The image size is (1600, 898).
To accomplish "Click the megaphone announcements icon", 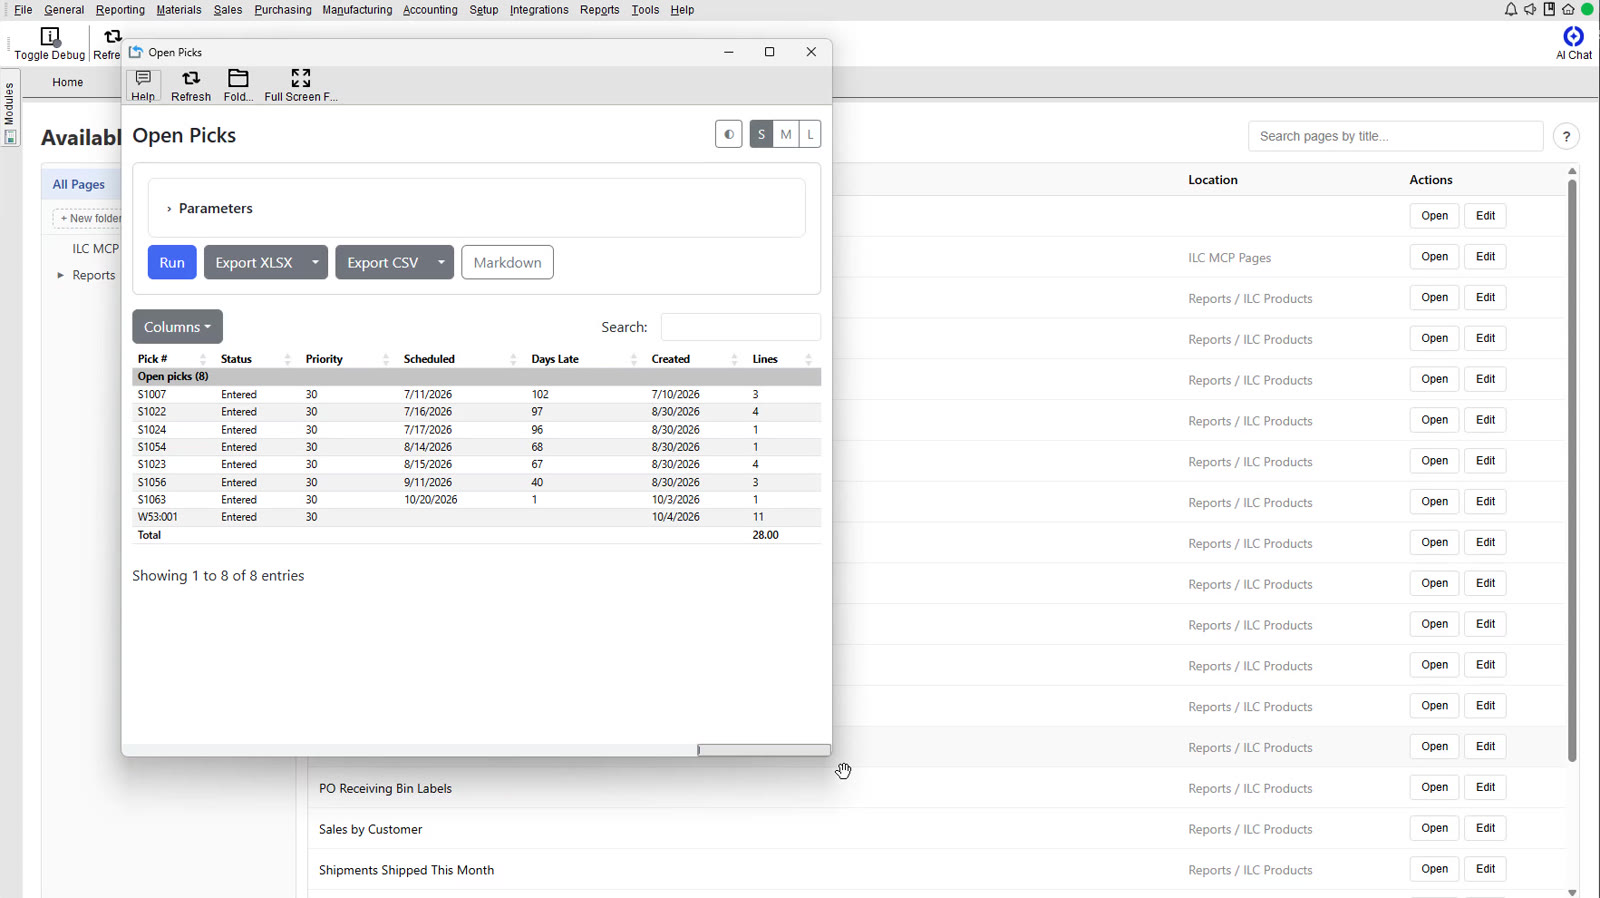I will pyautogui.click(x=1530, y=9).
